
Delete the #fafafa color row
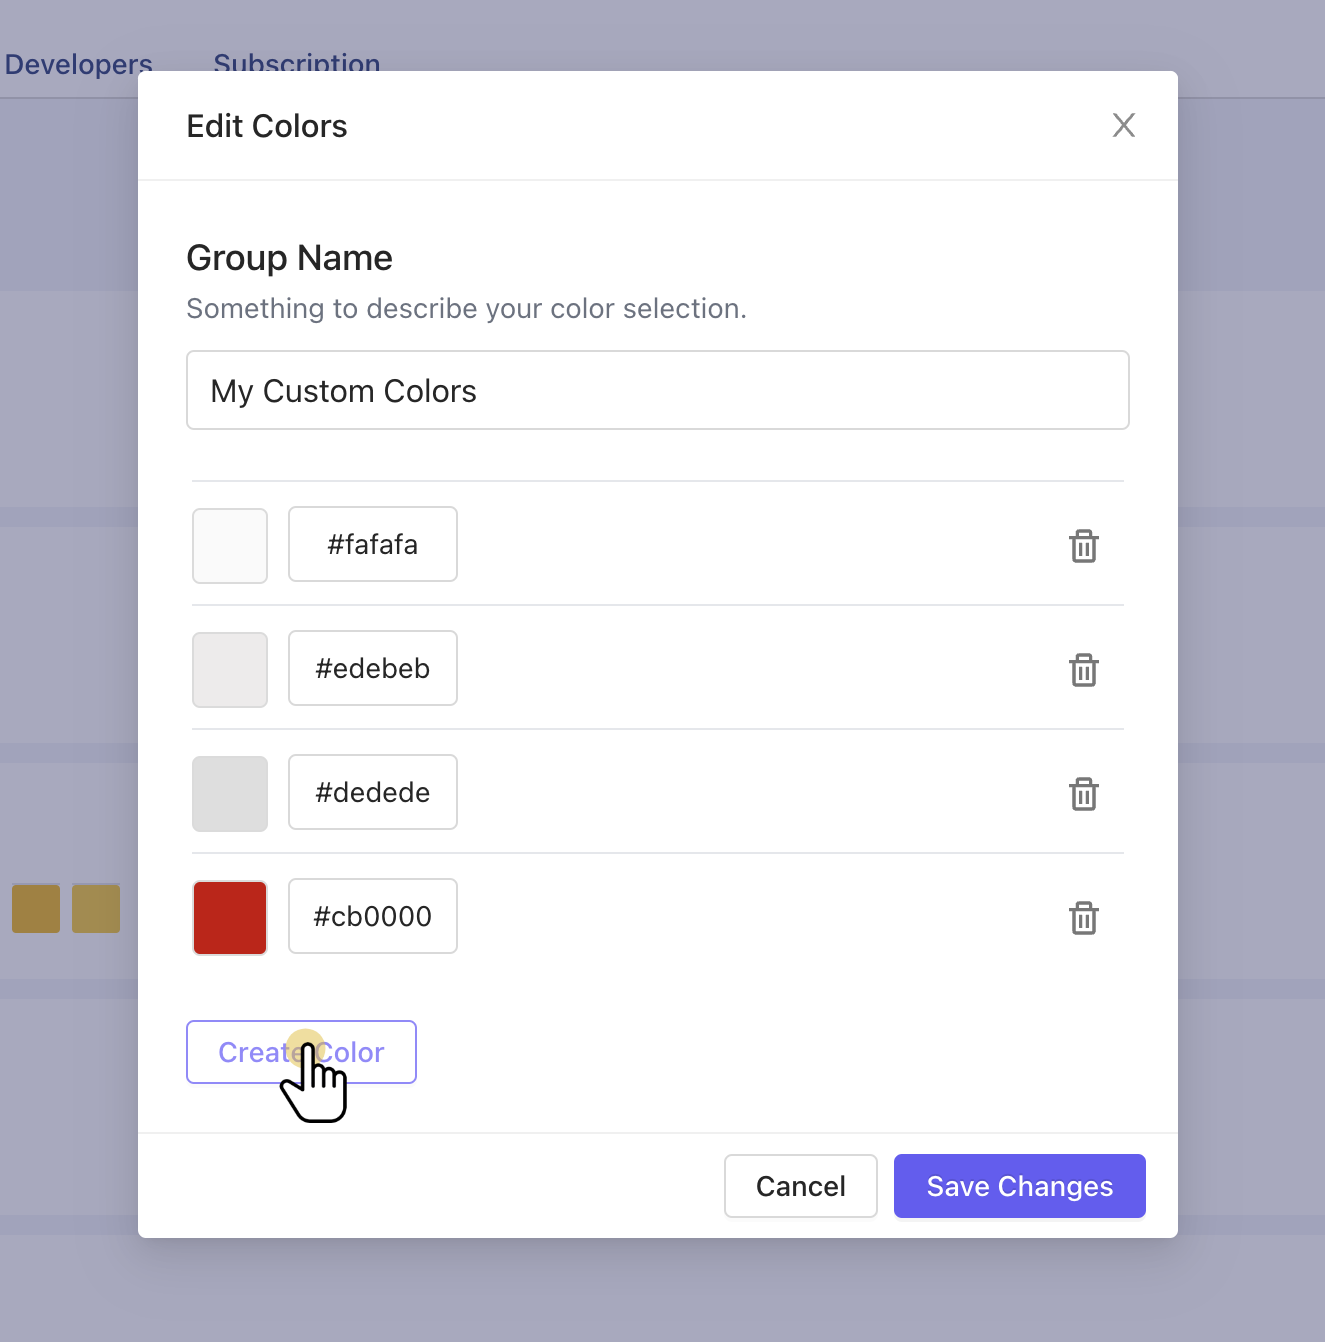[1083, 546]
